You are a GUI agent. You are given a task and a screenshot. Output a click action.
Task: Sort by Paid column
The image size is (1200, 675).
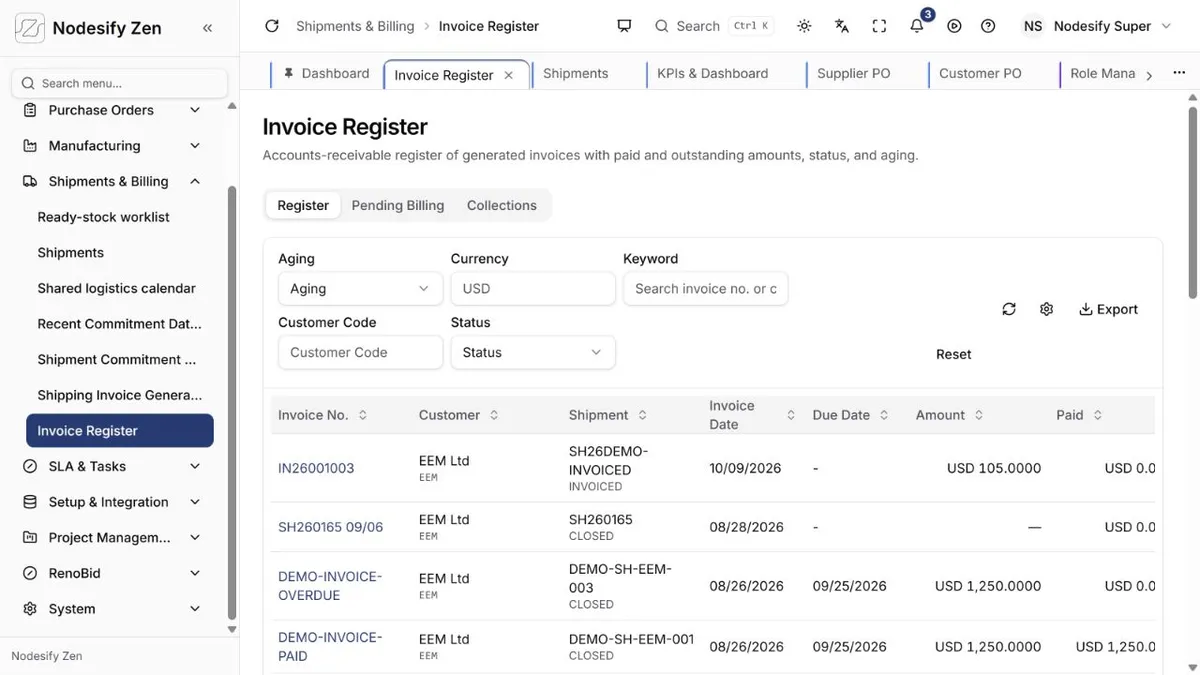[x=1097, y=415]
